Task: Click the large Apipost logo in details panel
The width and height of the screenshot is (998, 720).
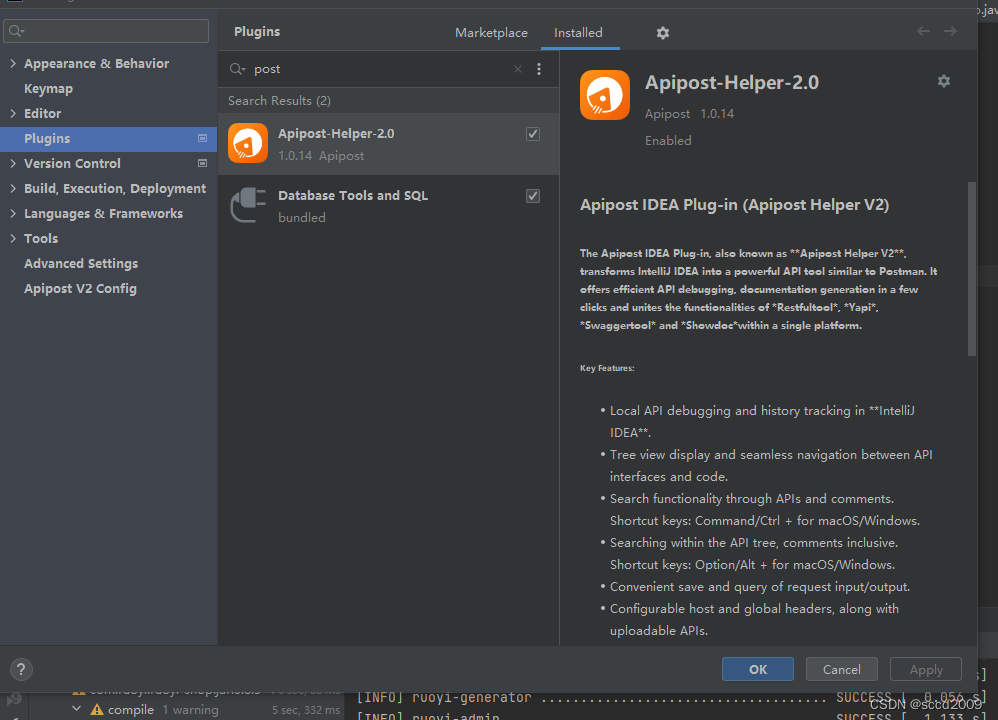Action: tap(605, 95)
